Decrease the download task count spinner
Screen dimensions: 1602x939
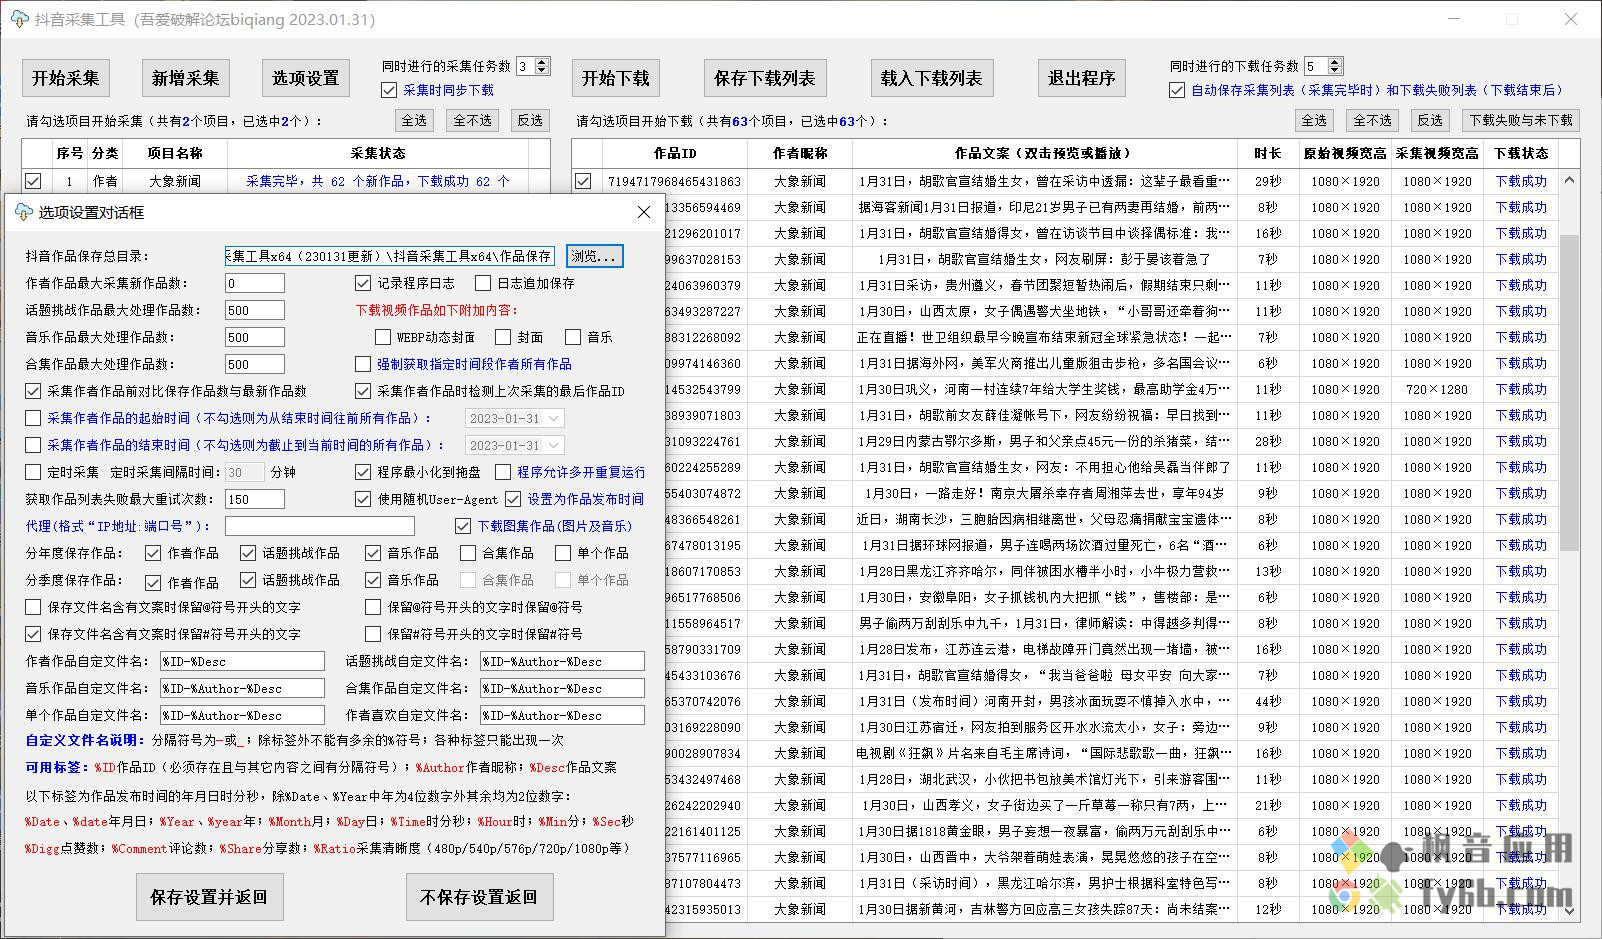coord(1335,71)
